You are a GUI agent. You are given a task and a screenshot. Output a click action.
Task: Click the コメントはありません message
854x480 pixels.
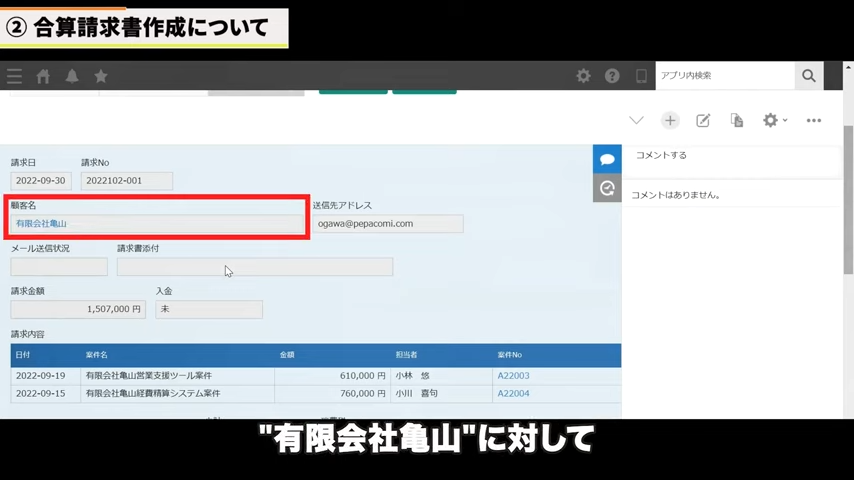tap(675, 195)
